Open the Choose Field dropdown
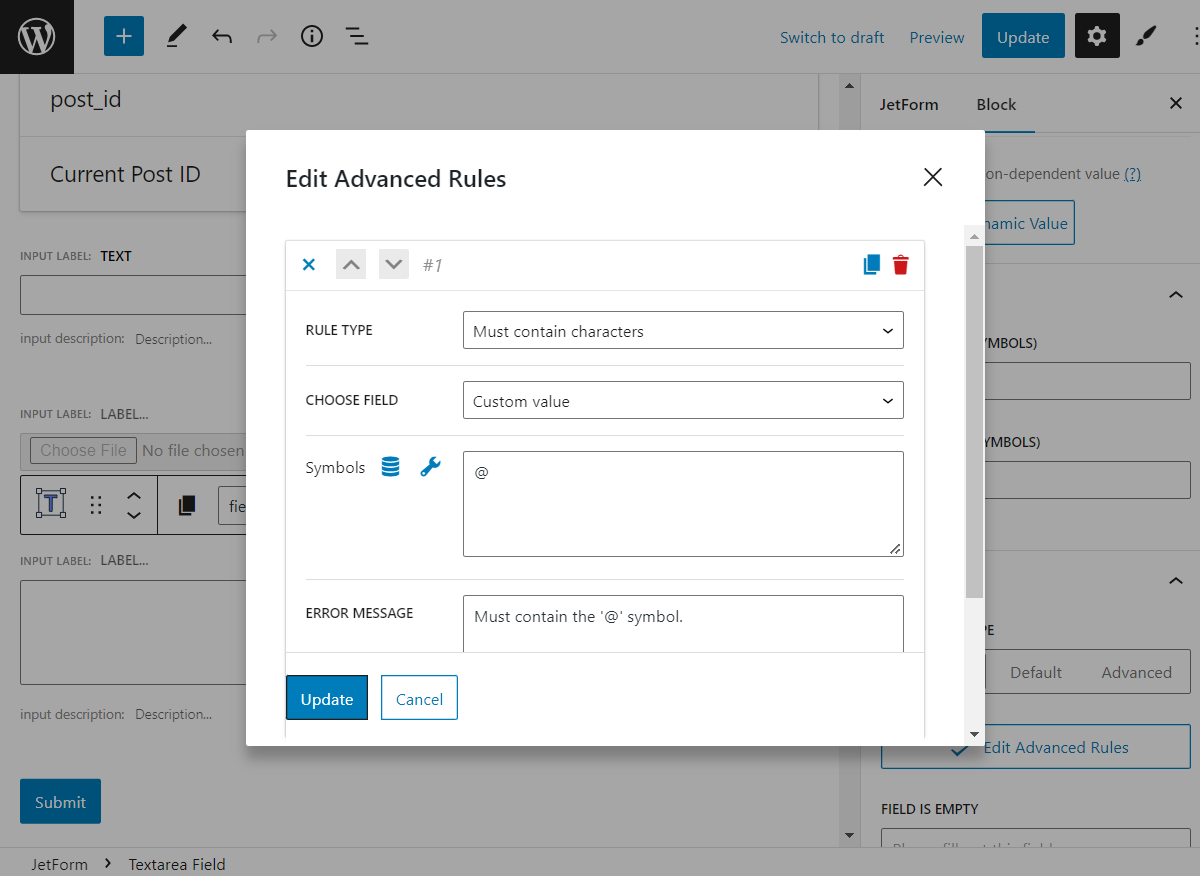 click(683, 400)
